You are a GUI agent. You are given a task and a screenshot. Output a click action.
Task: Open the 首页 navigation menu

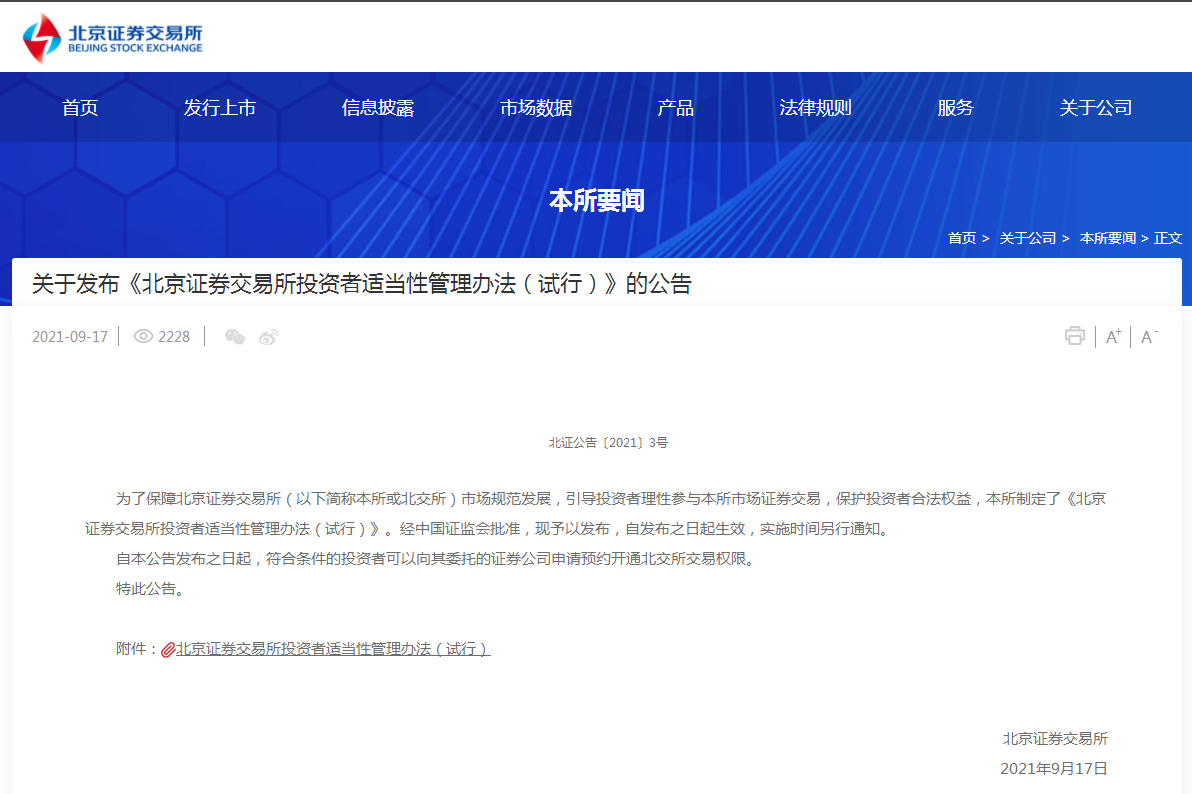tap(80, 108)
